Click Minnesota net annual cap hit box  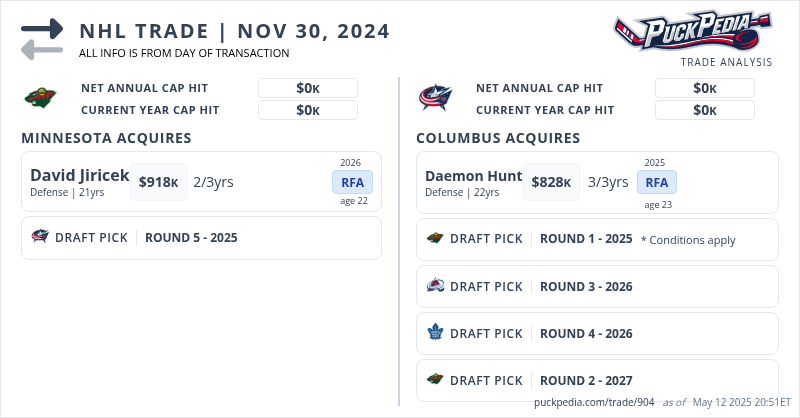click(x=307, y=88)
